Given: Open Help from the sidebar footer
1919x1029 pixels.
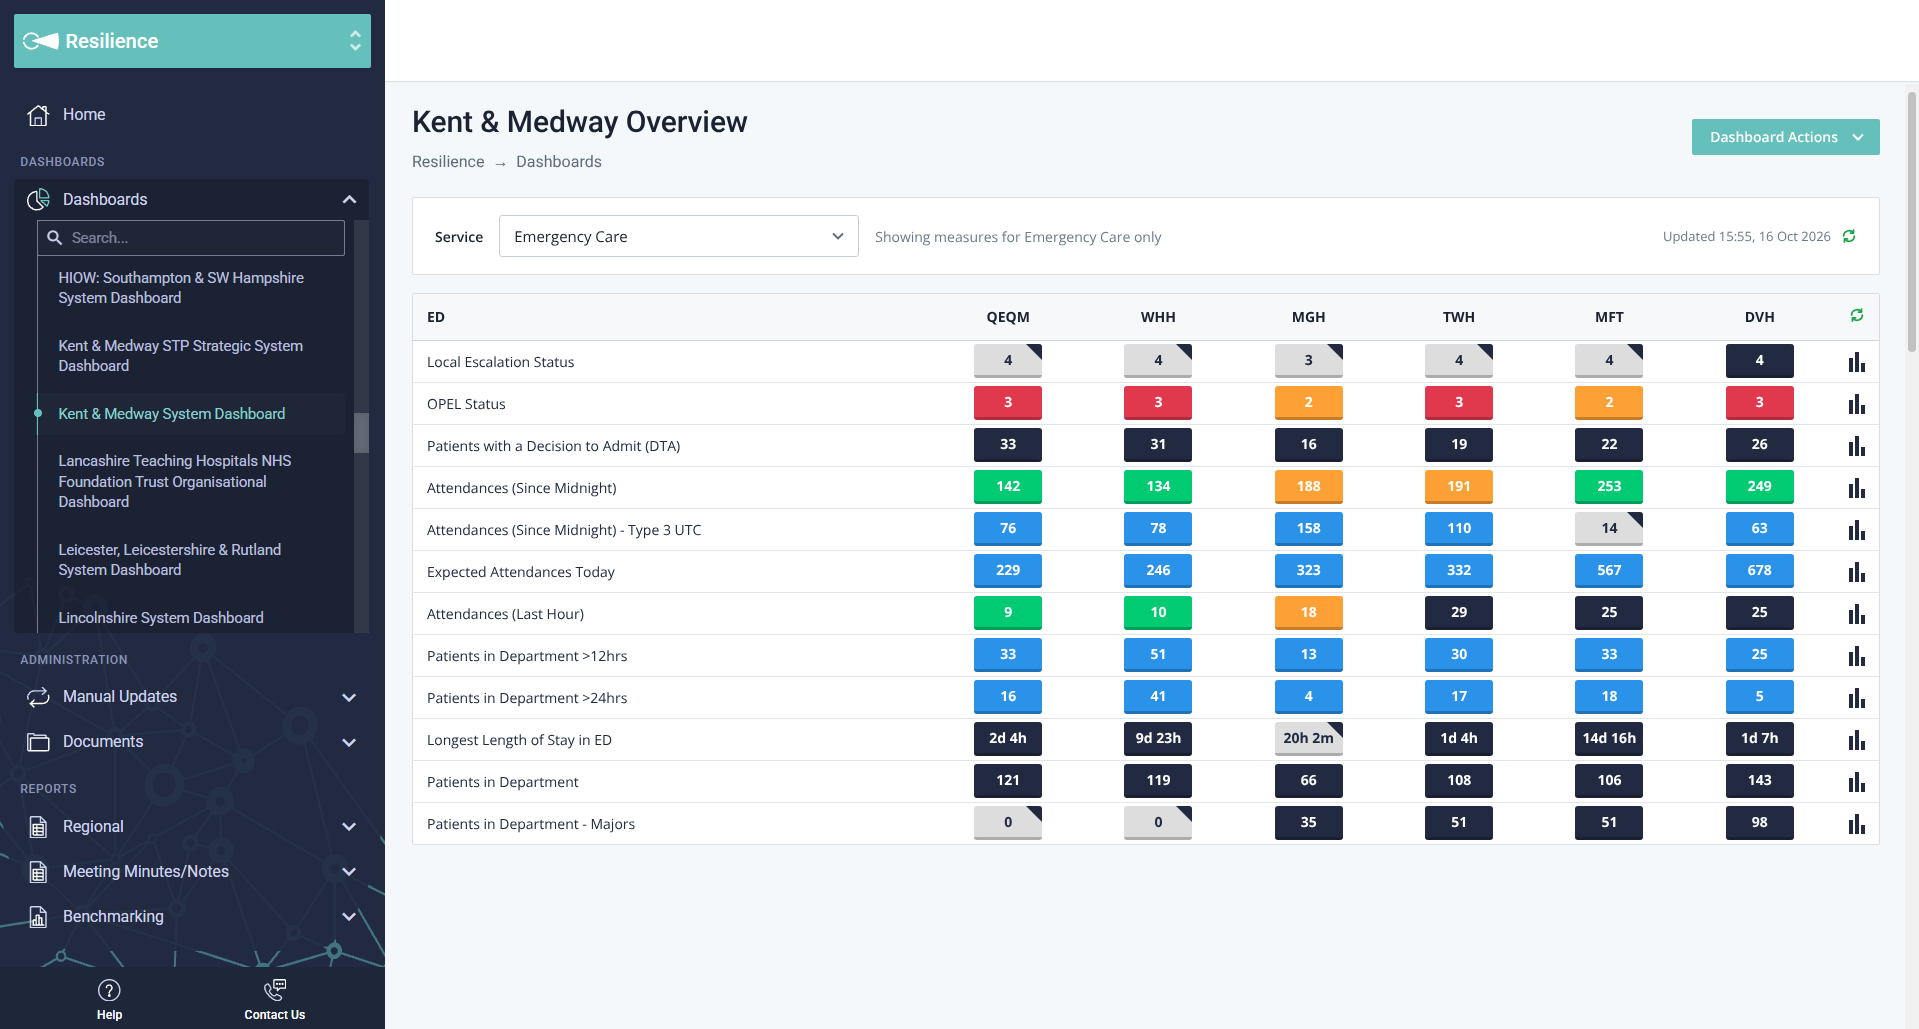Looking at the screenshot, I should [x=109, y=999].
